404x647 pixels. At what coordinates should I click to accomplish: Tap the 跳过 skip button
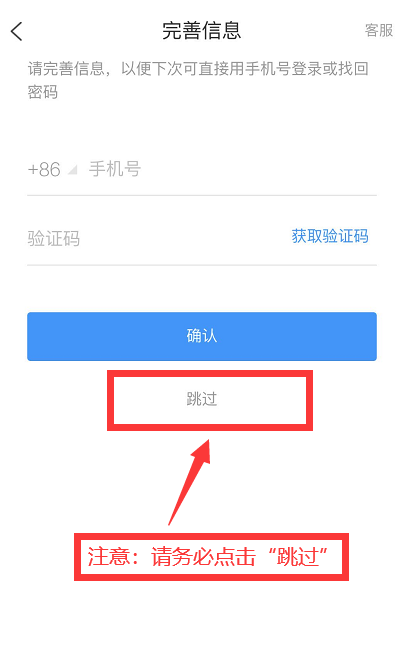[x=201, y=399]
